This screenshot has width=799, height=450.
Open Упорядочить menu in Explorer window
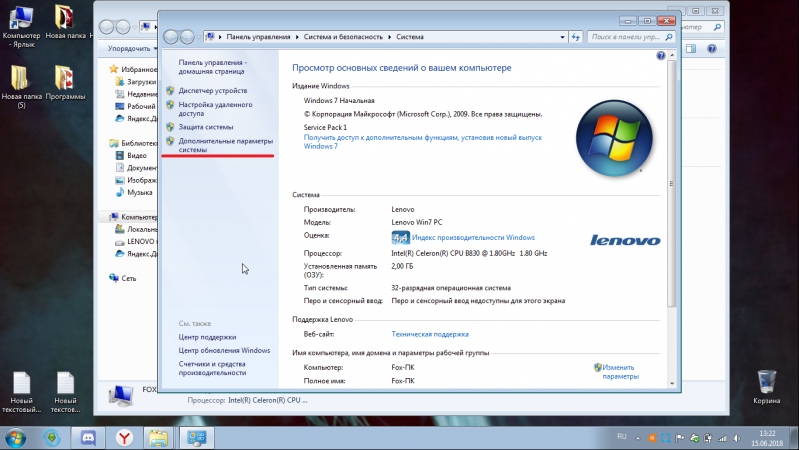132,48
